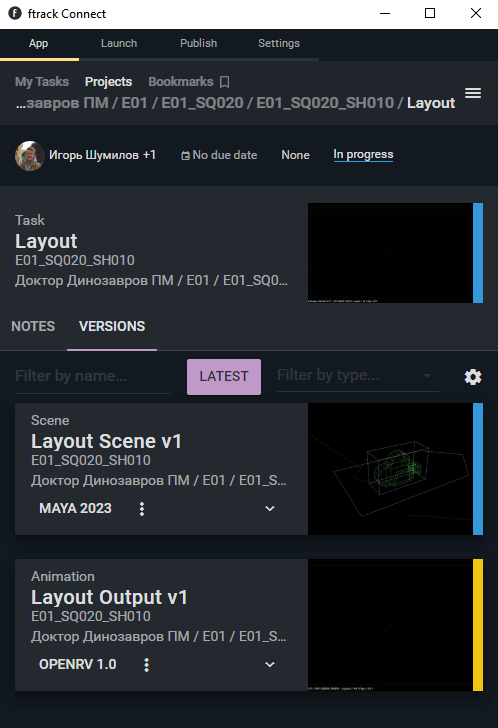
Task: Select the VERSIONS tab
Action: pos(112,326)
